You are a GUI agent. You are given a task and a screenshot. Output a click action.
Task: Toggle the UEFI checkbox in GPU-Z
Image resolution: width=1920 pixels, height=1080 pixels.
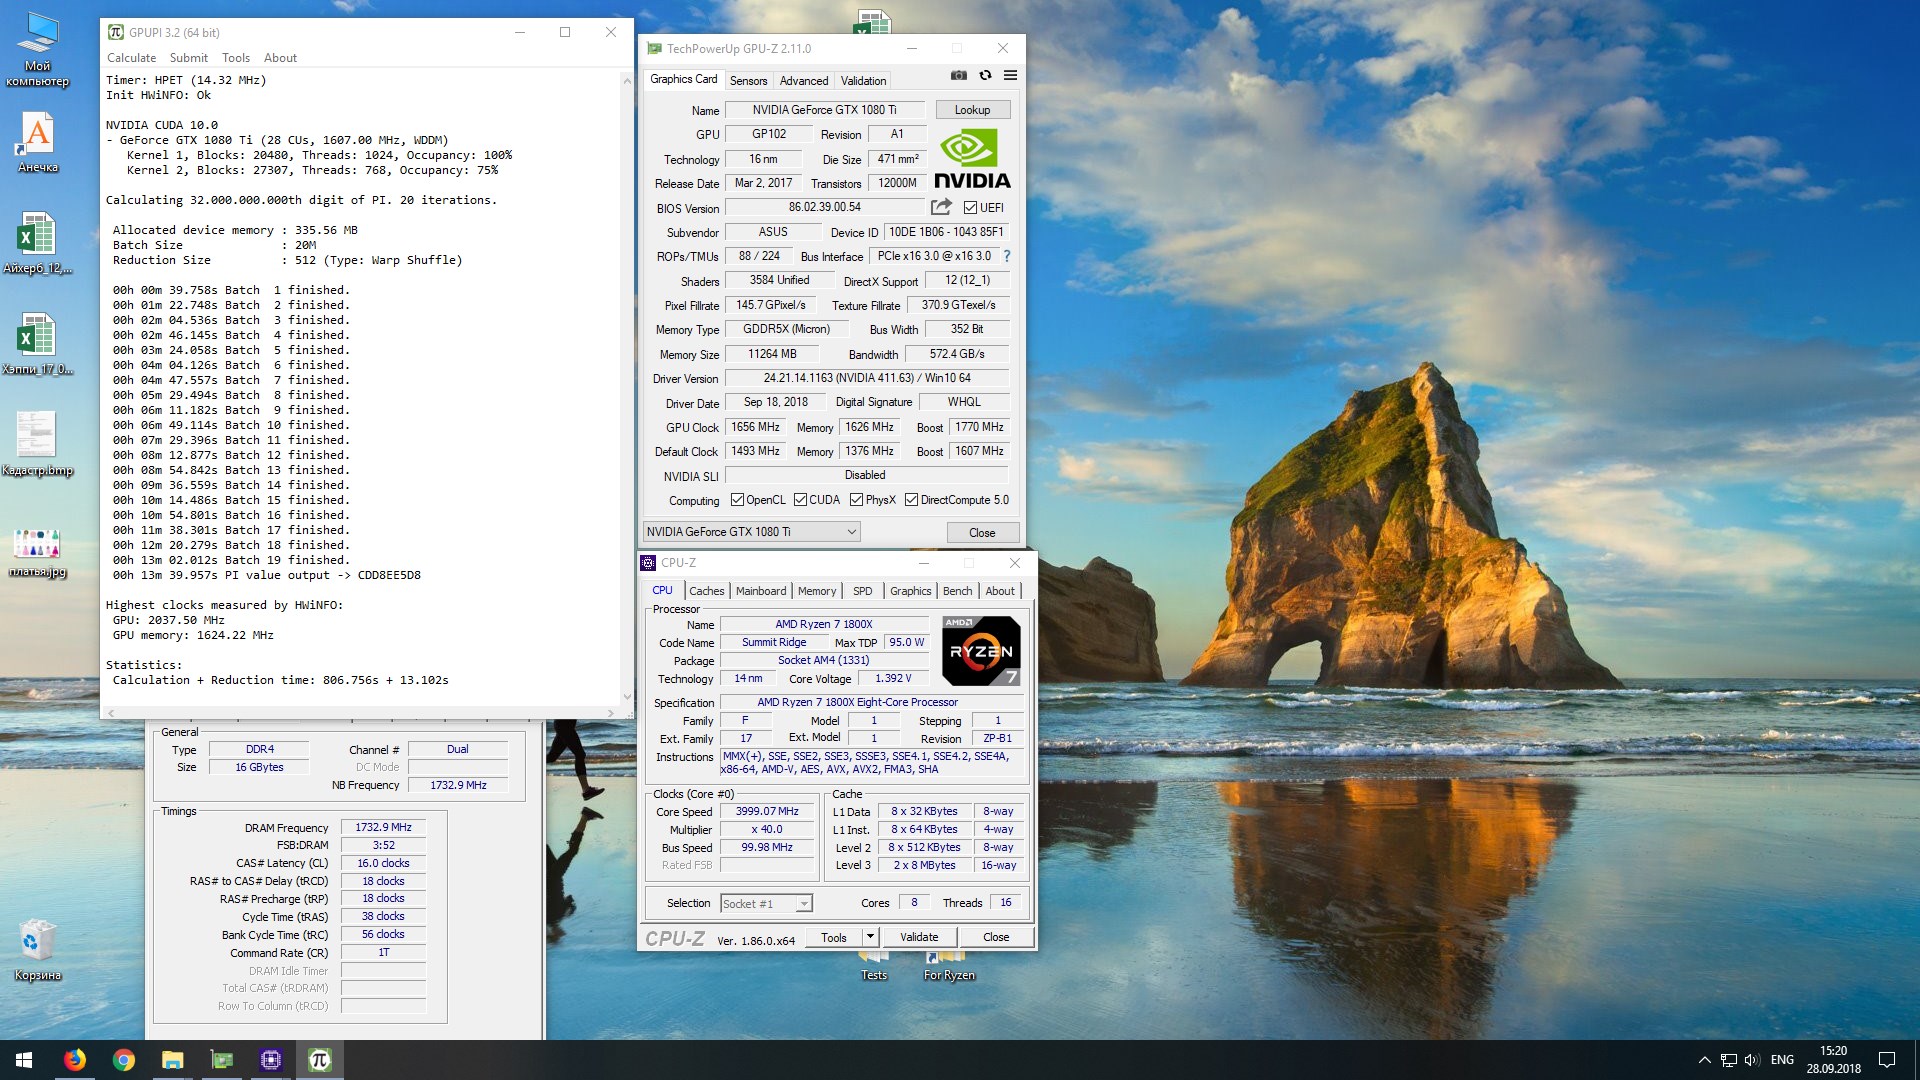pos(970,208)
